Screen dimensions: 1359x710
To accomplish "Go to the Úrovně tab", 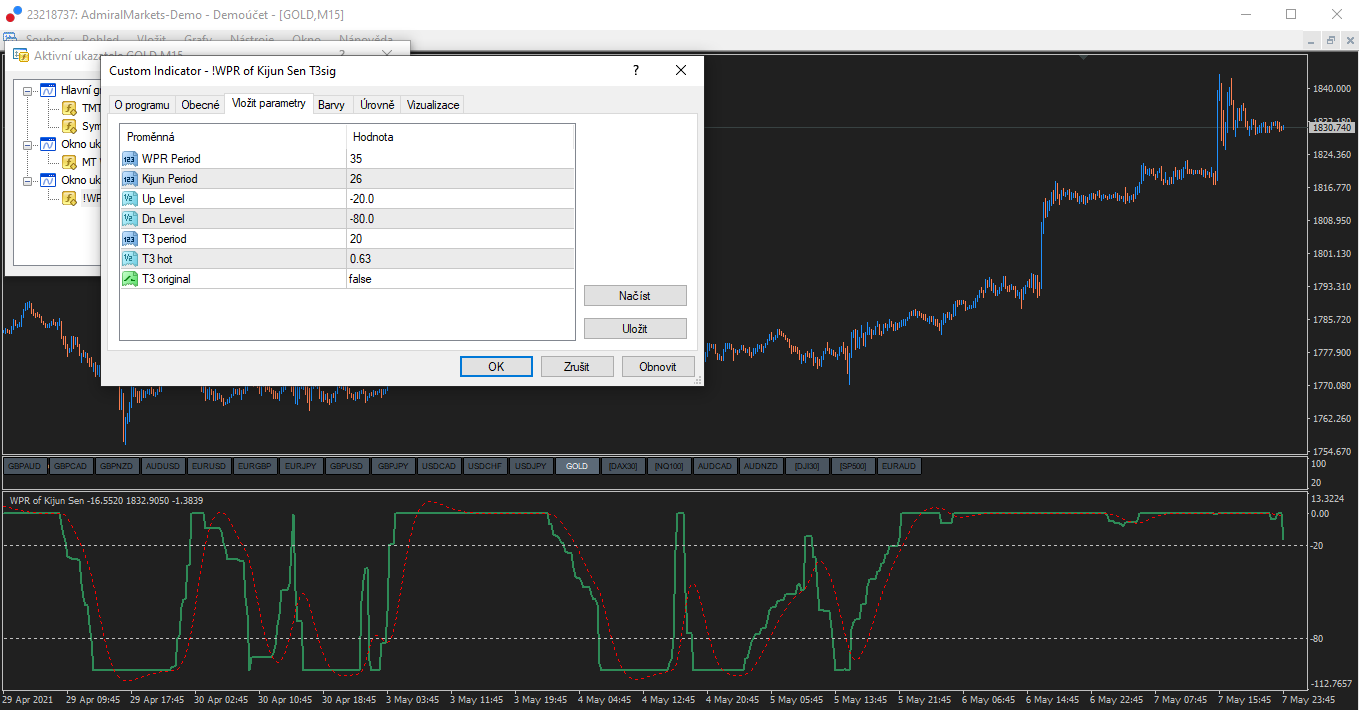I will pyautogui.click(x=377, y=105).
